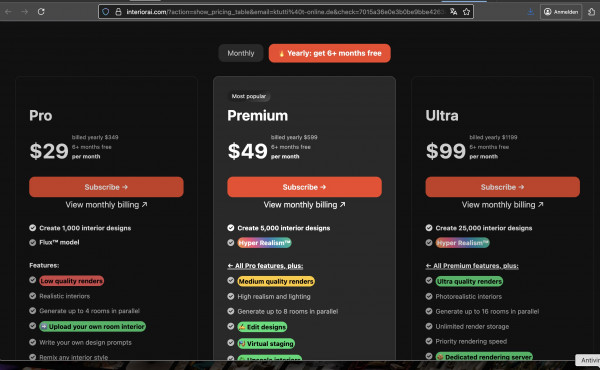Screen dimensions: 600x370
Task: Click the interiorai.com address bar
Action: point(285,12)
